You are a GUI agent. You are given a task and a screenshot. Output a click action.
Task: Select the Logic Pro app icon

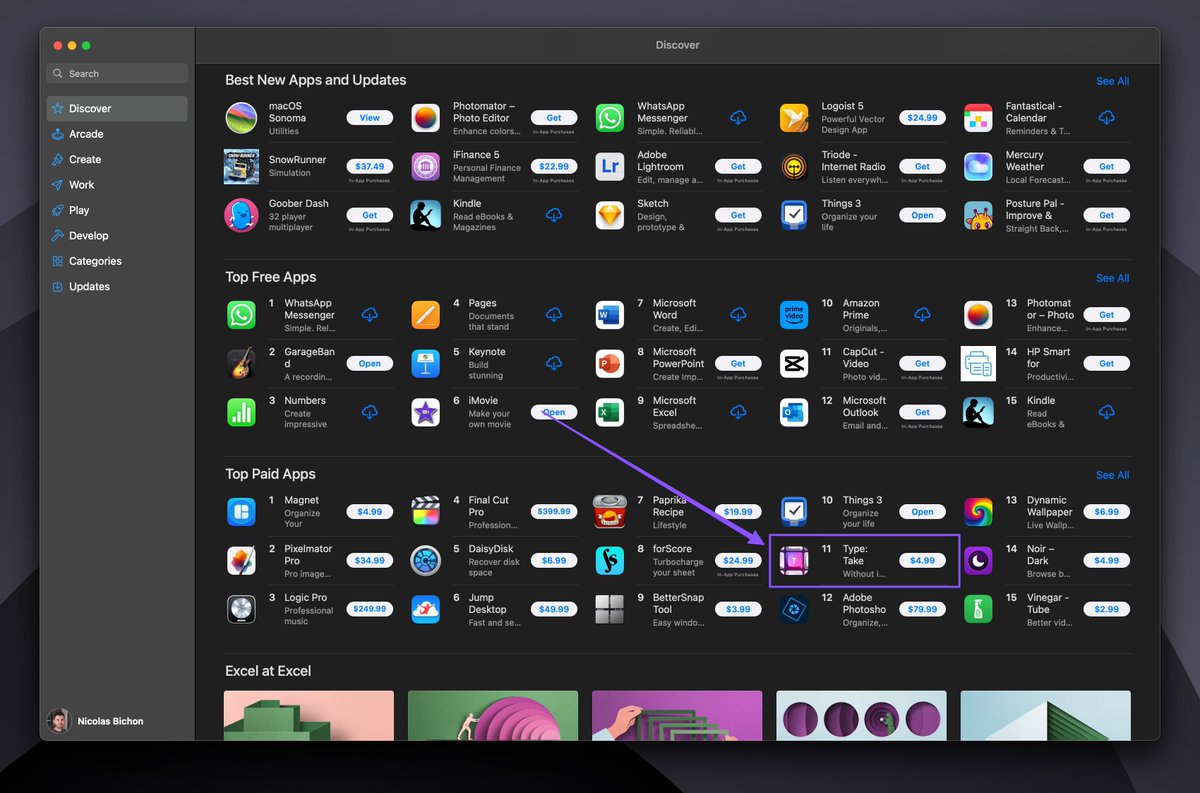click(x=241, y=609)
